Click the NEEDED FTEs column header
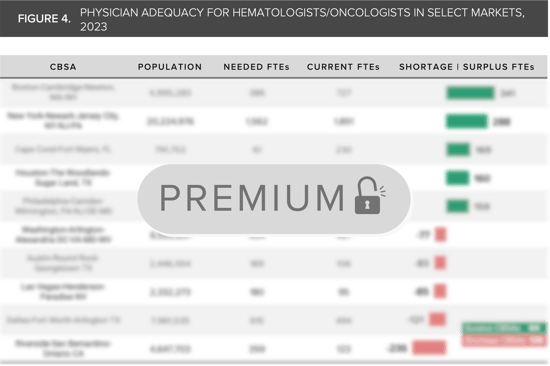This screenshot has width=550, height=366. click(256, 67)
